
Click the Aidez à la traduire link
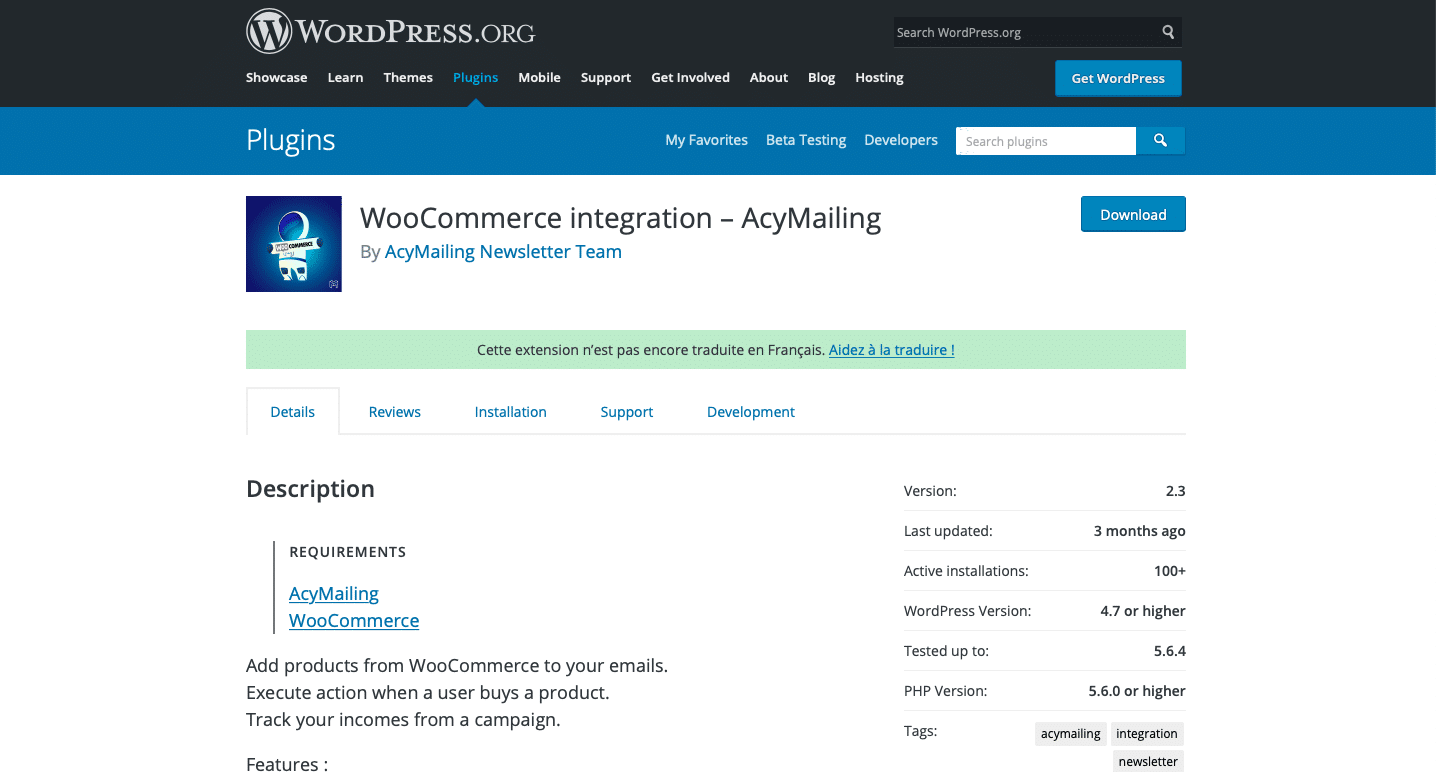892,350
